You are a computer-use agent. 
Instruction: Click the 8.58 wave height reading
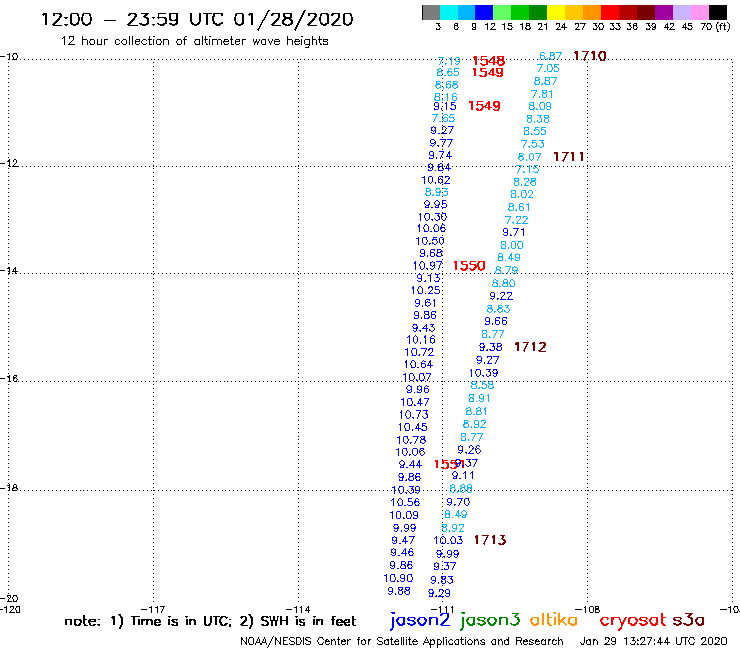coord(482,385)
